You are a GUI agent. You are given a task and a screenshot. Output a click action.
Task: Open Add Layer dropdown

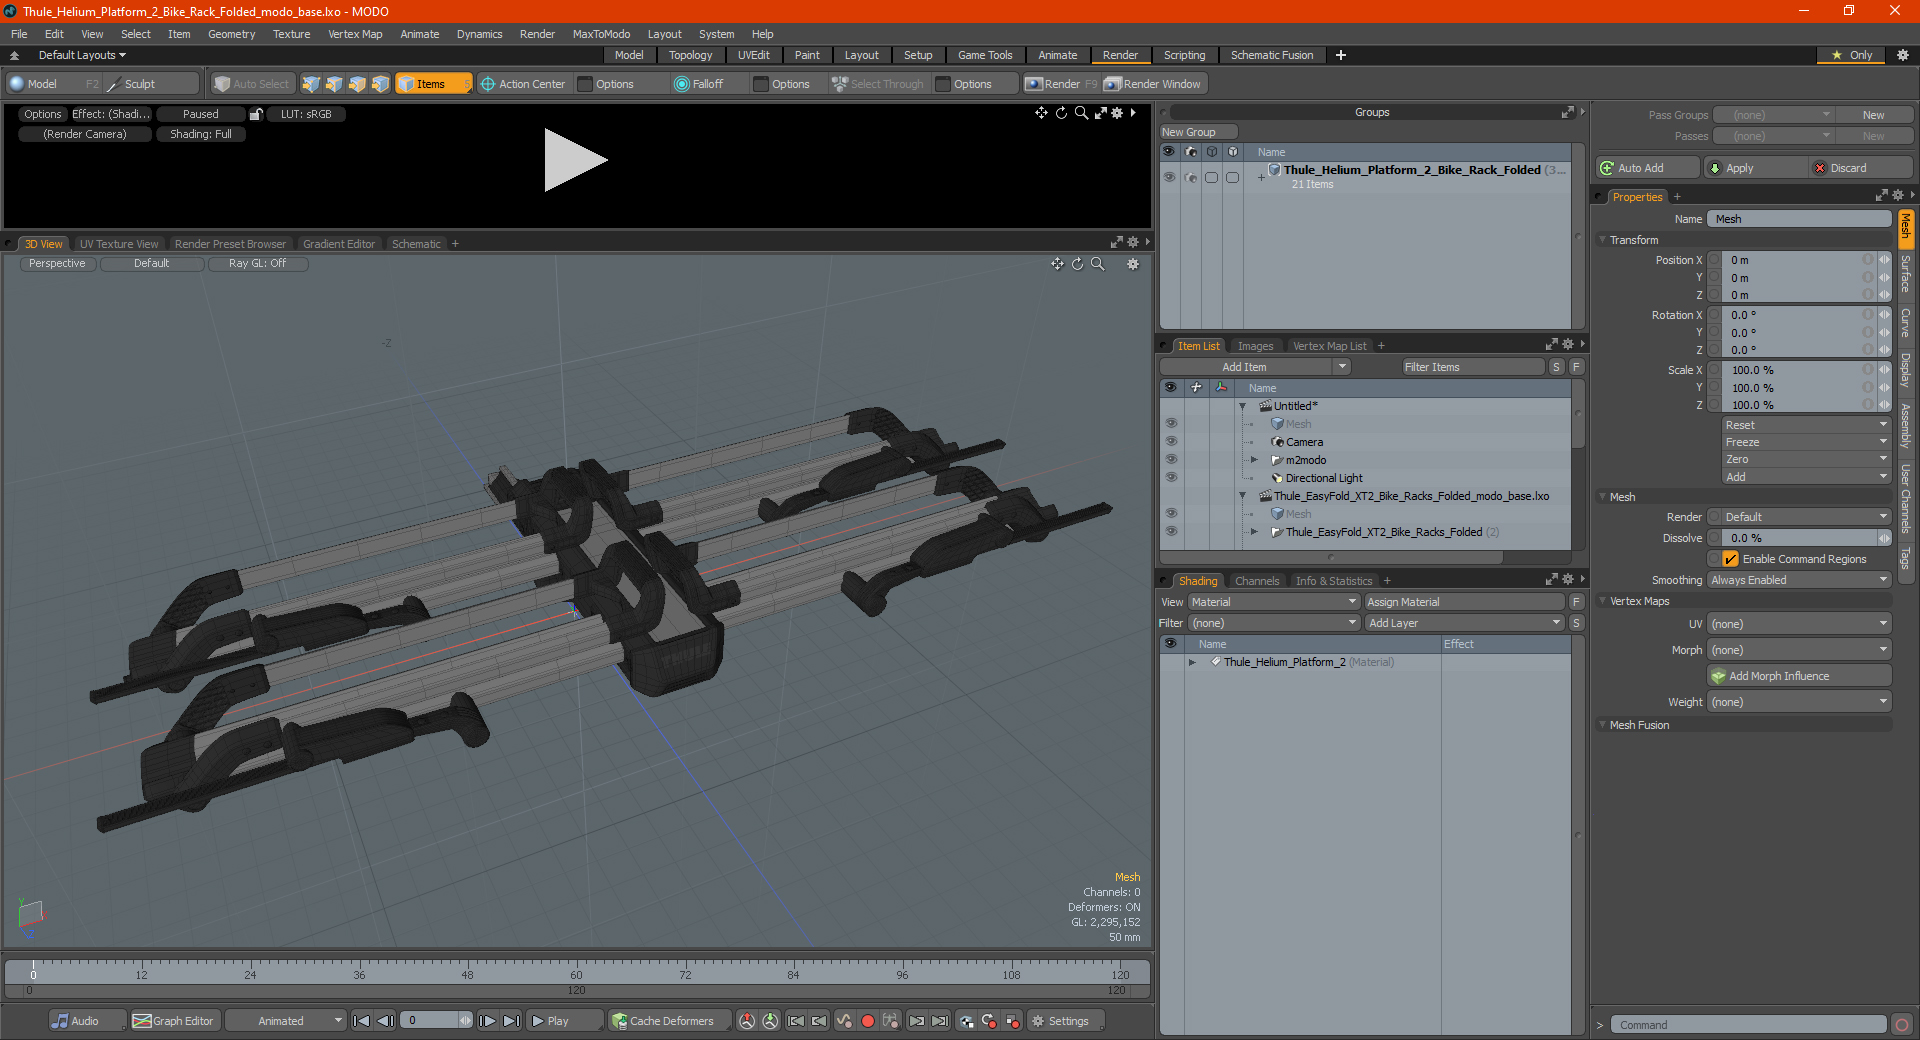(1464, 623)
